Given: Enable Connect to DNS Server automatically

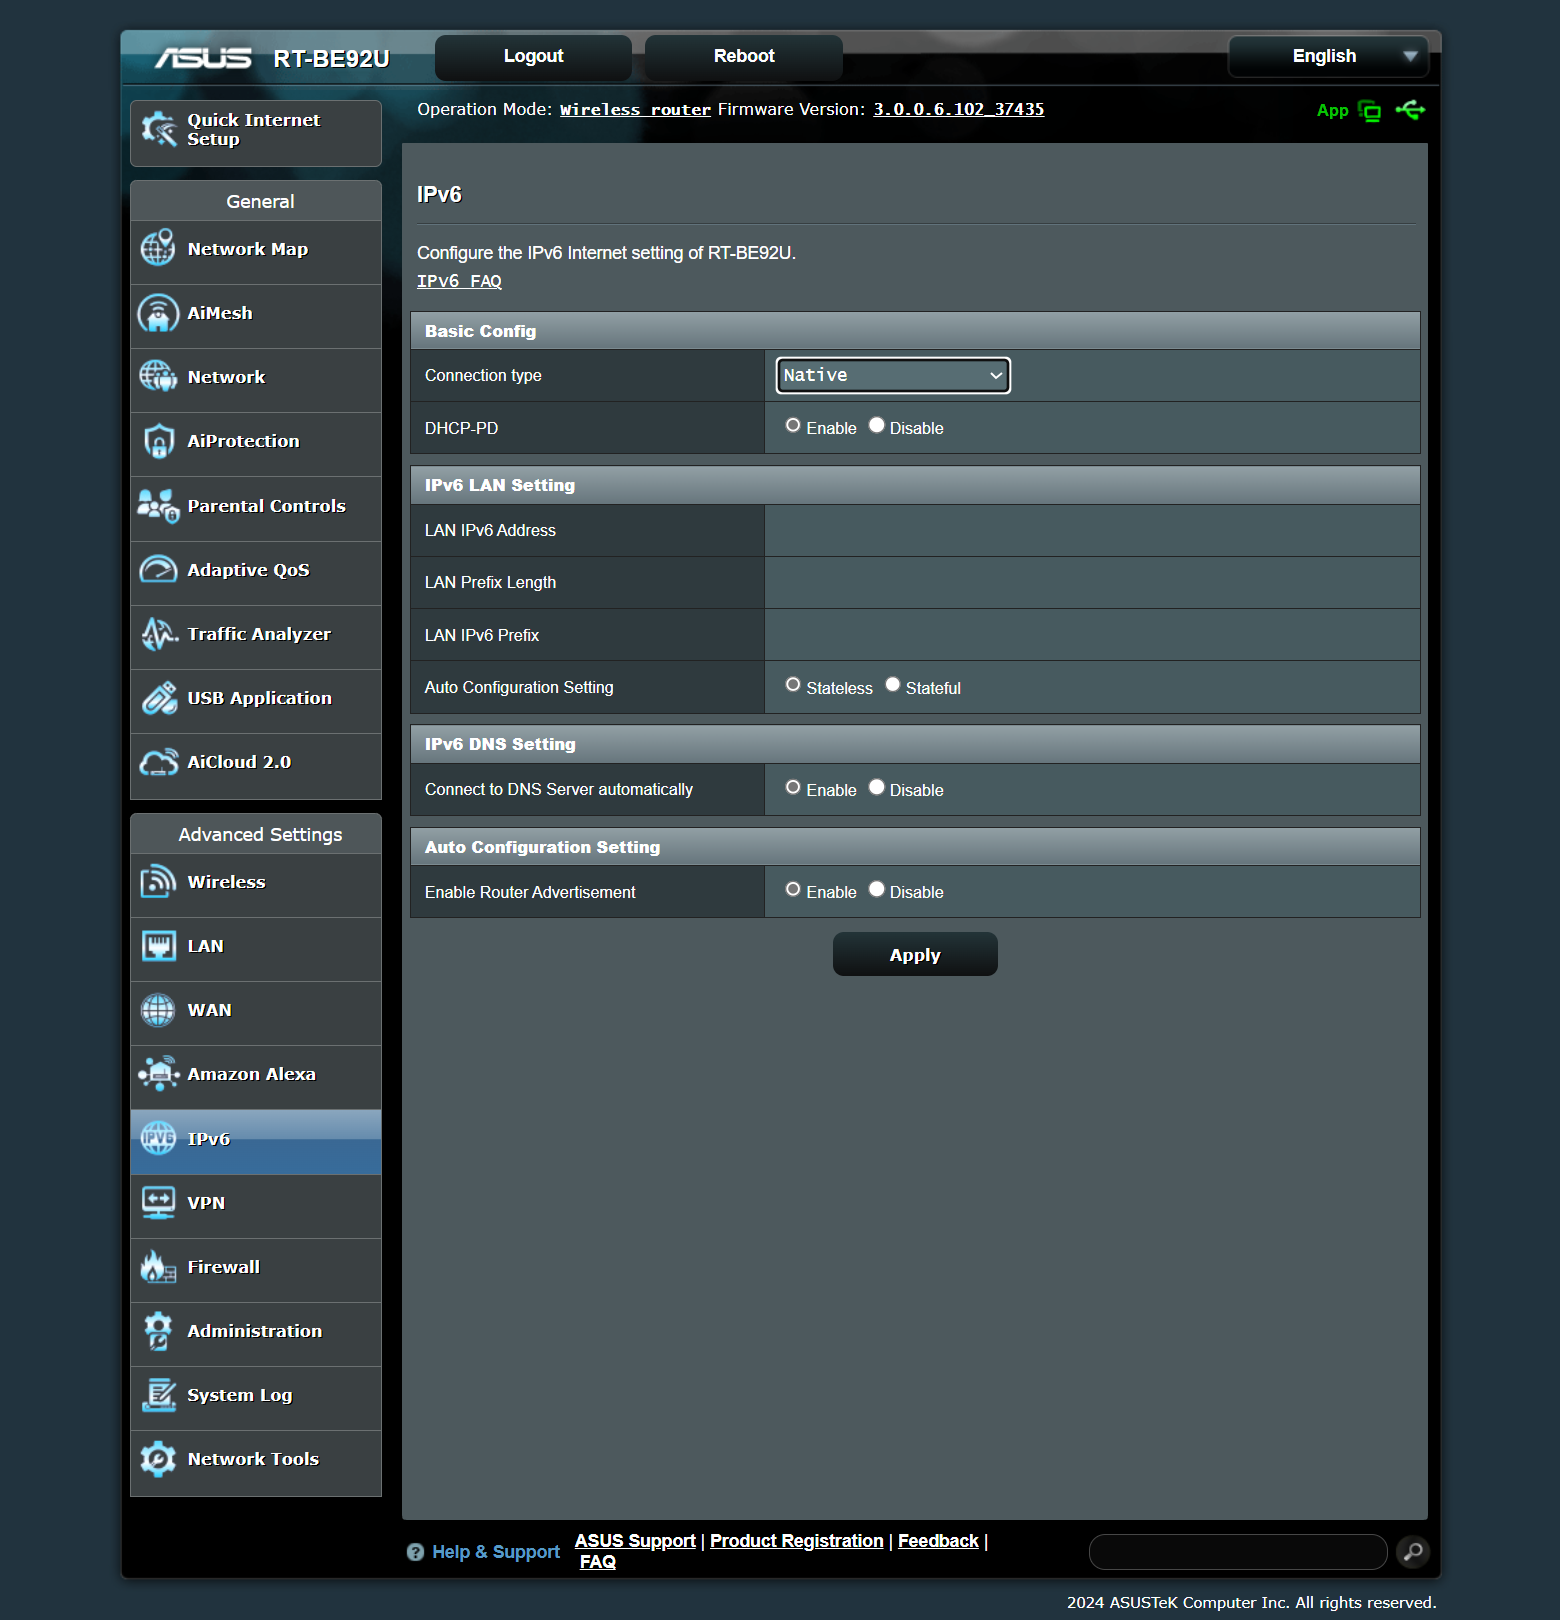Looking at the screenshot, I should pyautogui.click(x=793, y=788).
